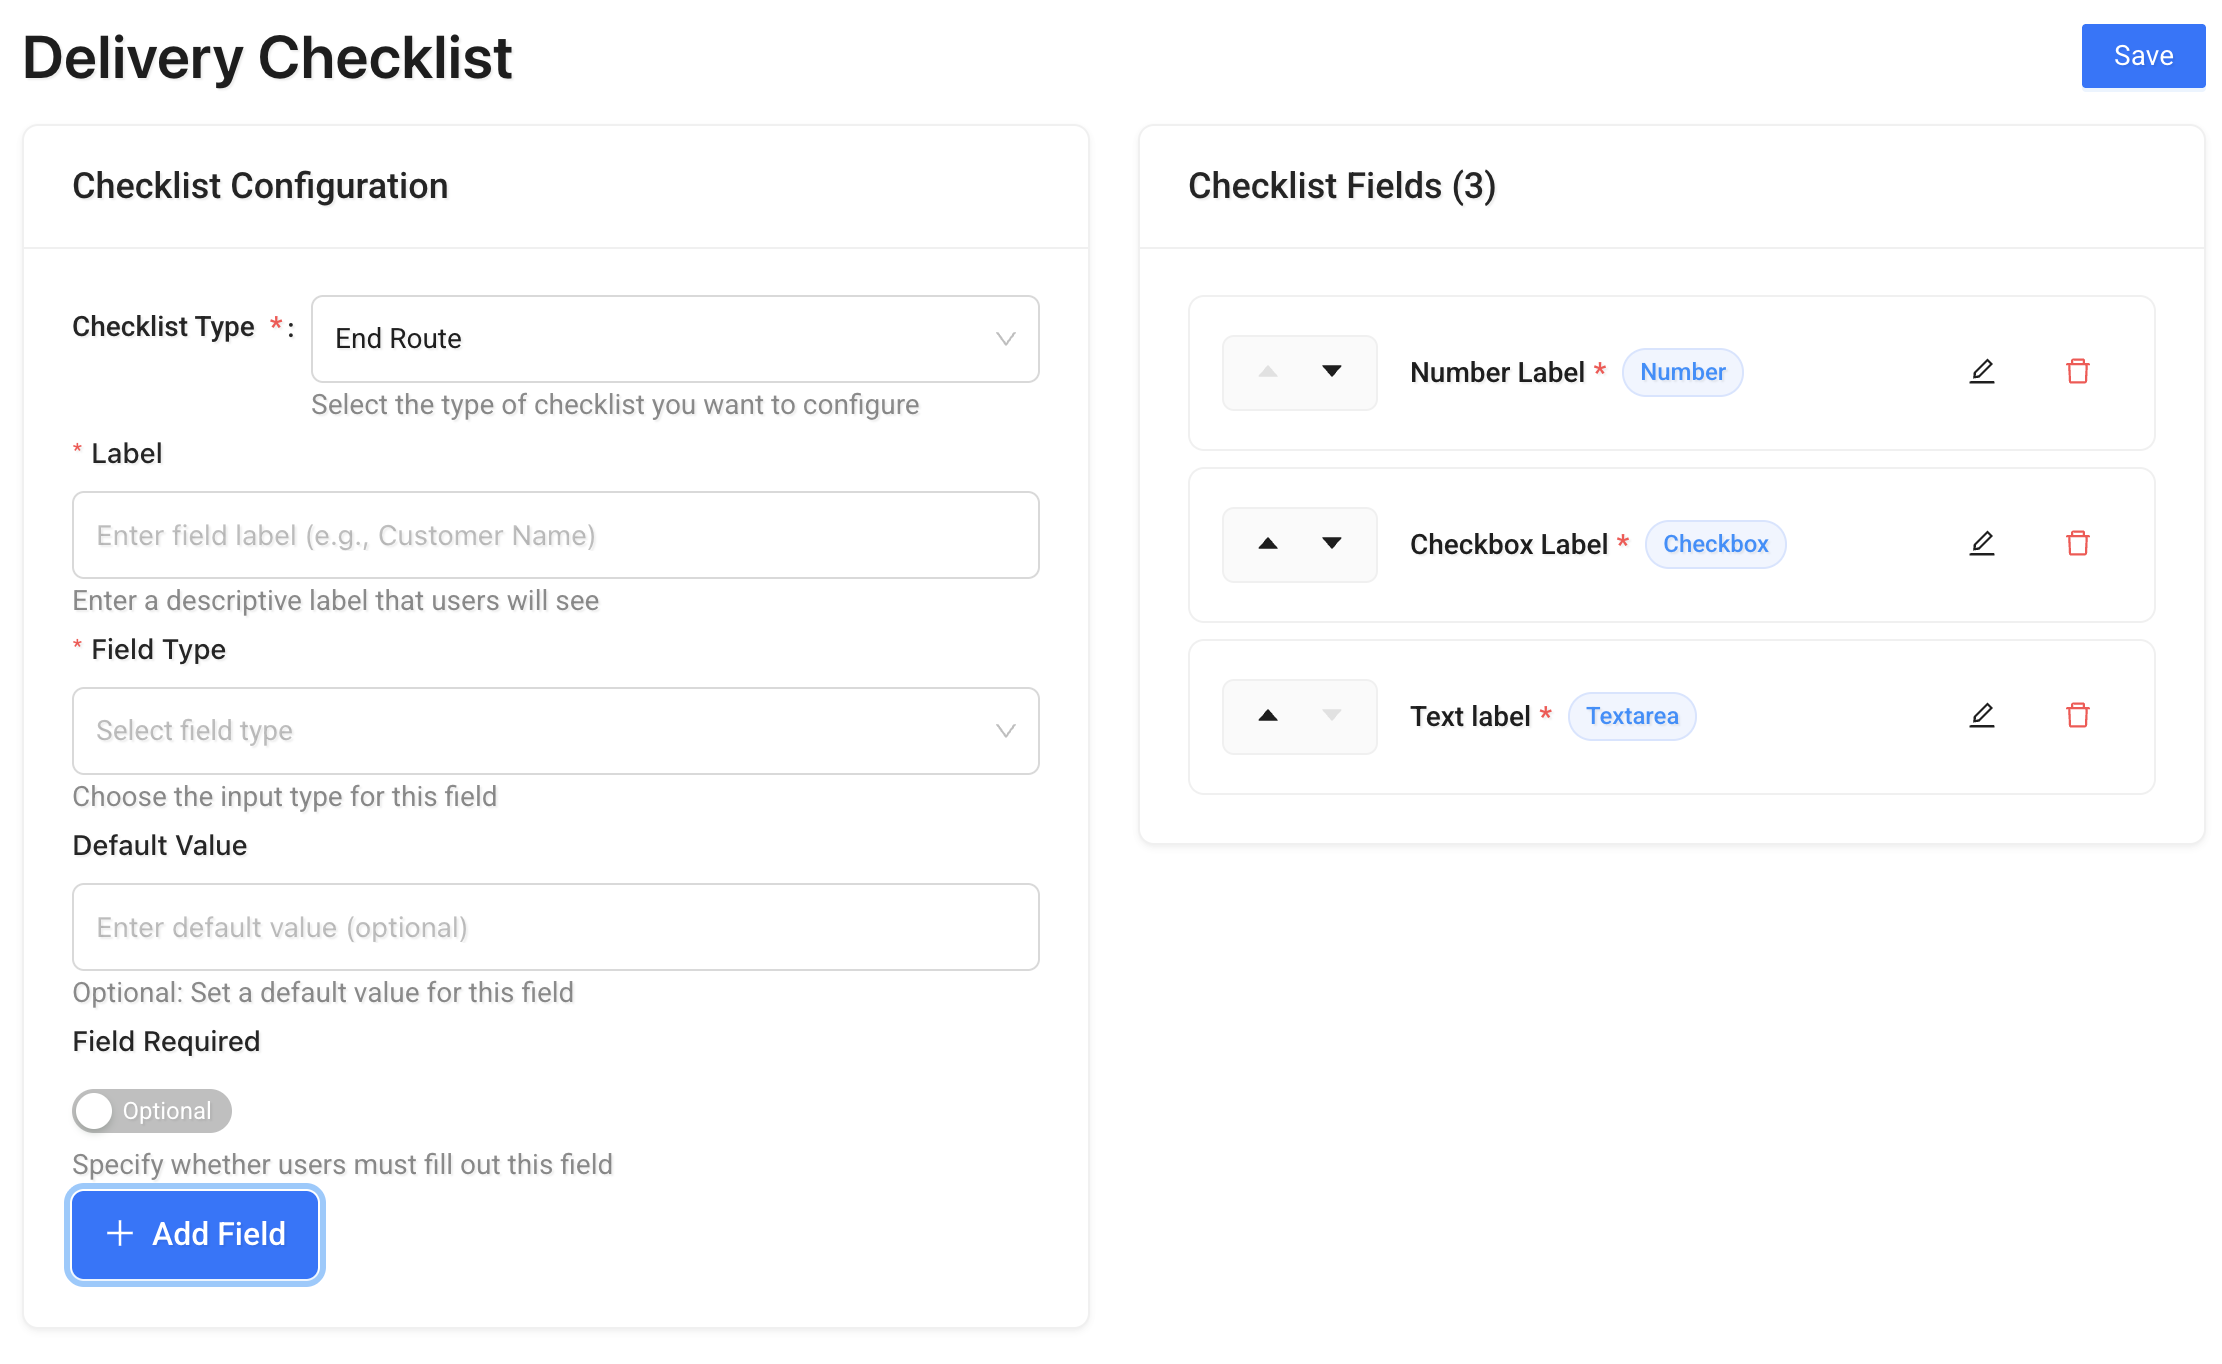Select the Number badge on Number Label

[x=1683, y=371]
